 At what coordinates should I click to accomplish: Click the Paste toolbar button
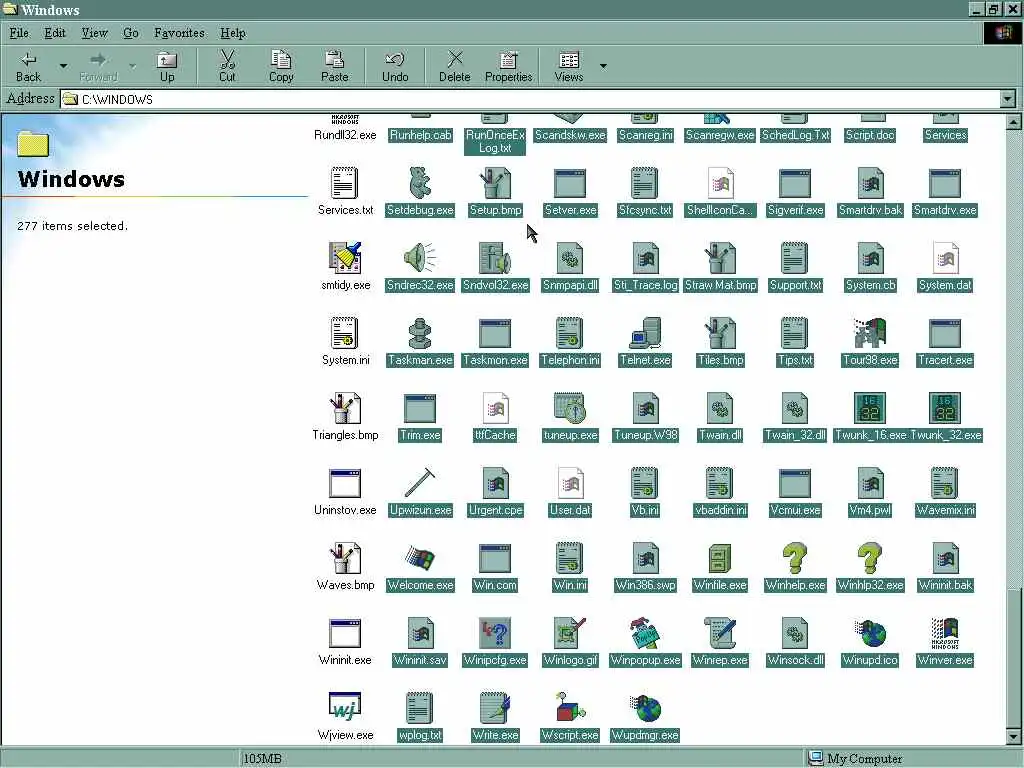(334, 66)
